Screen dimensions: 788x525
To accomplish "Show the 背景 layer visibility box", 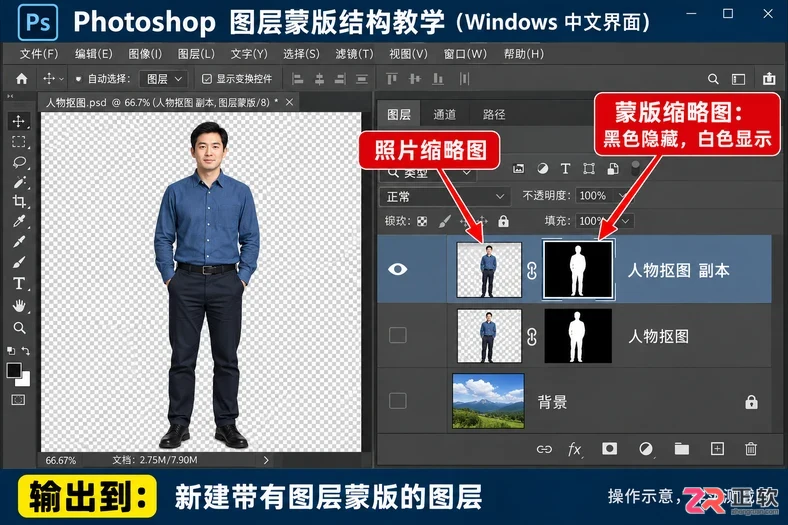I will (x=398, y=401).
